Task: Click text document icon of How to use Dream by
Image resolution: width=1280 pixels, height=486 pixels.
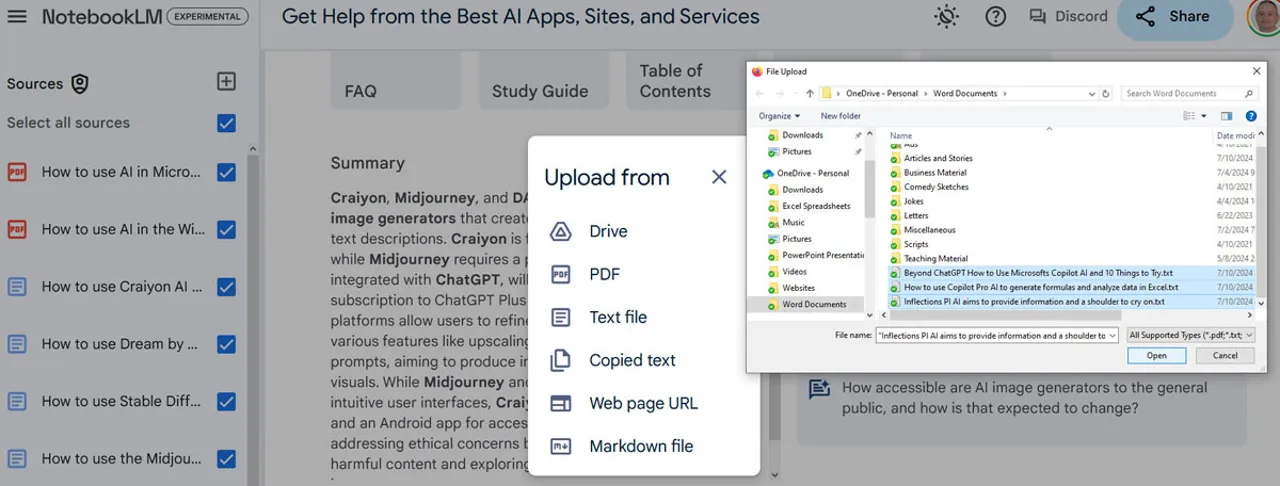Action: point(17,344)
